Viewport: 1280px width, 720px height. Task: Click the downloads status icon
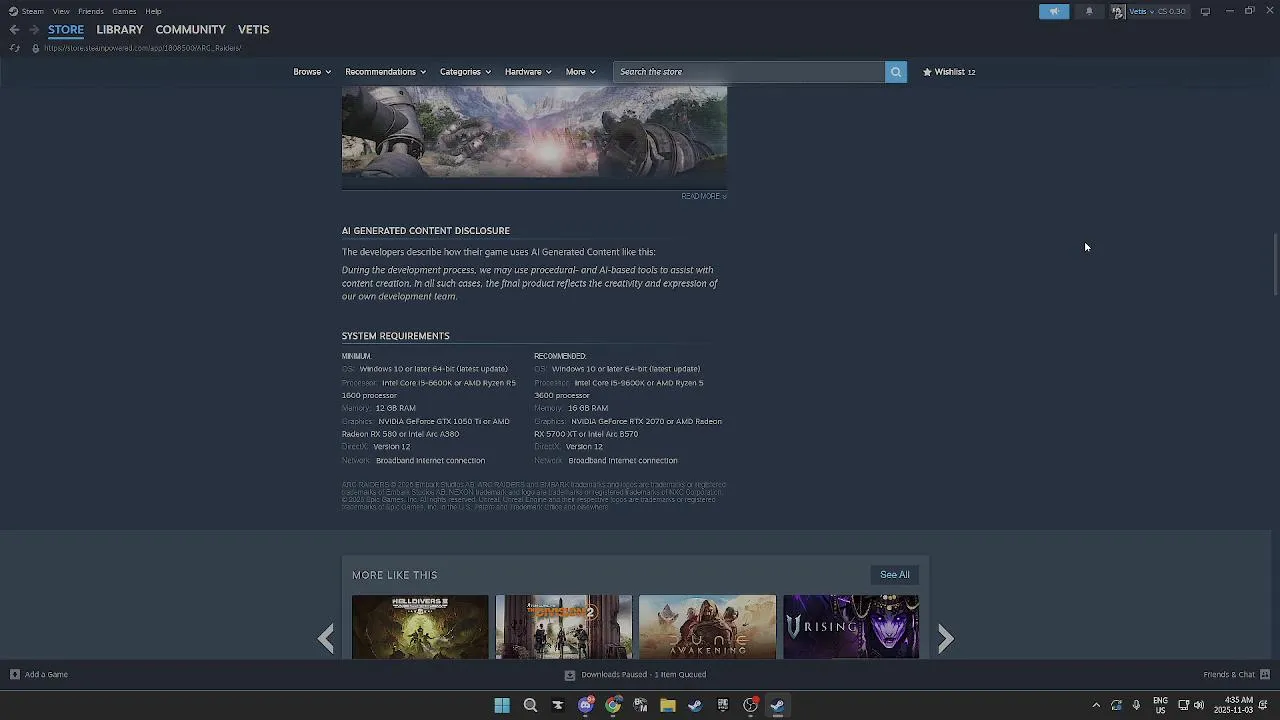[570, 675]
